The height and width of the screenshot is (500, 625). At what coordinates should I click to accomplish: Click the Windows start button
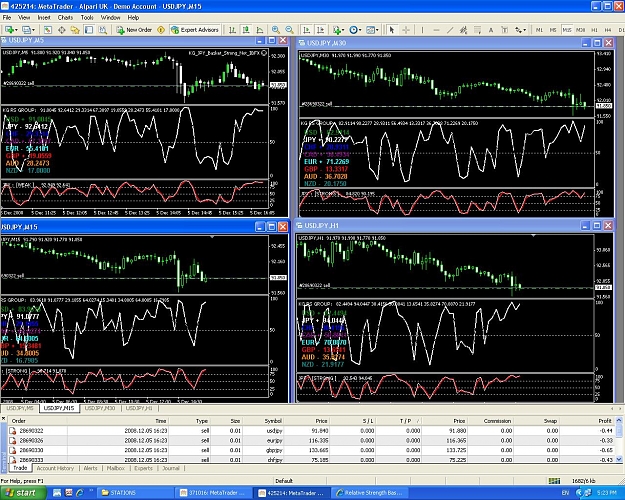pos(22,493)
